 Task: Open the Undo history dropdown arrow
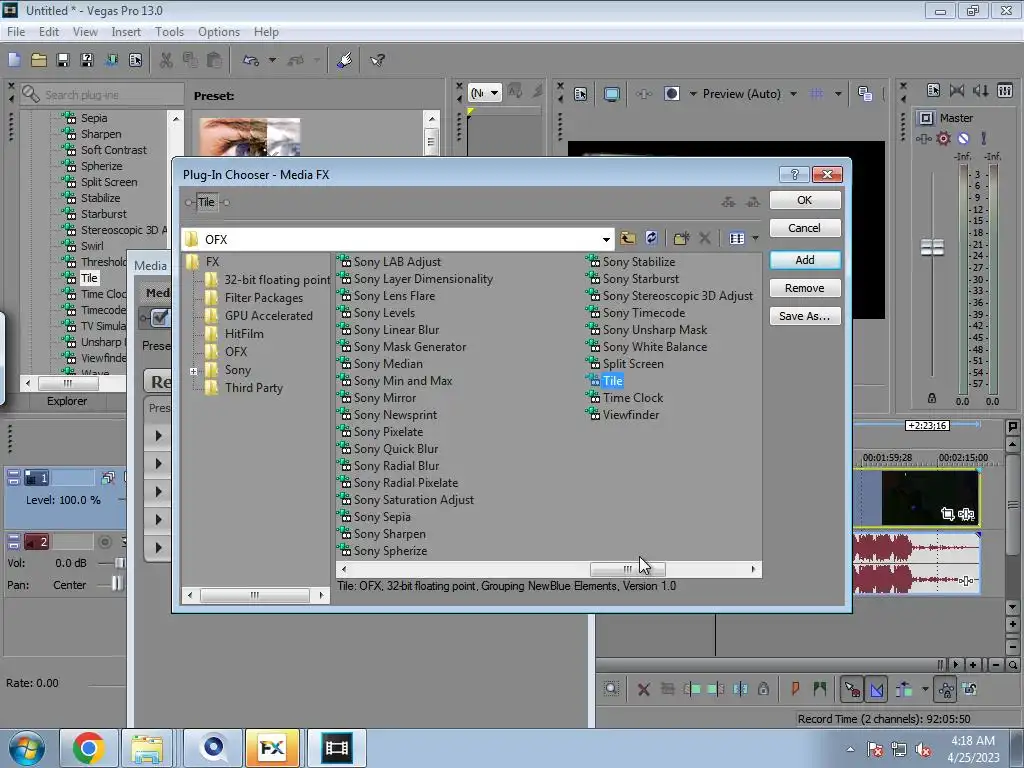pyautogui.click(x=272, y=60)
